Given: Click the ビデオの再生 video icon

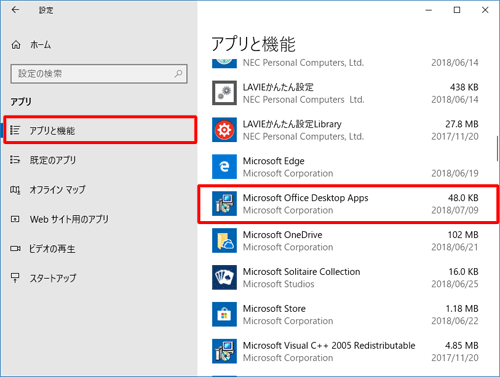Looking at the screenshot, I should click(x=15, y=249).
